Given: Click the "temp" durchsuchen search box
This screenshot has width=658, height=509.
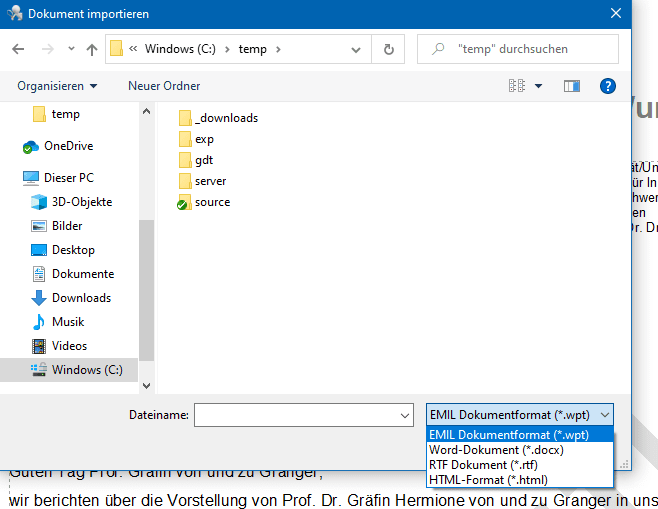Looking at the screenshot, I should pos(525,49).
